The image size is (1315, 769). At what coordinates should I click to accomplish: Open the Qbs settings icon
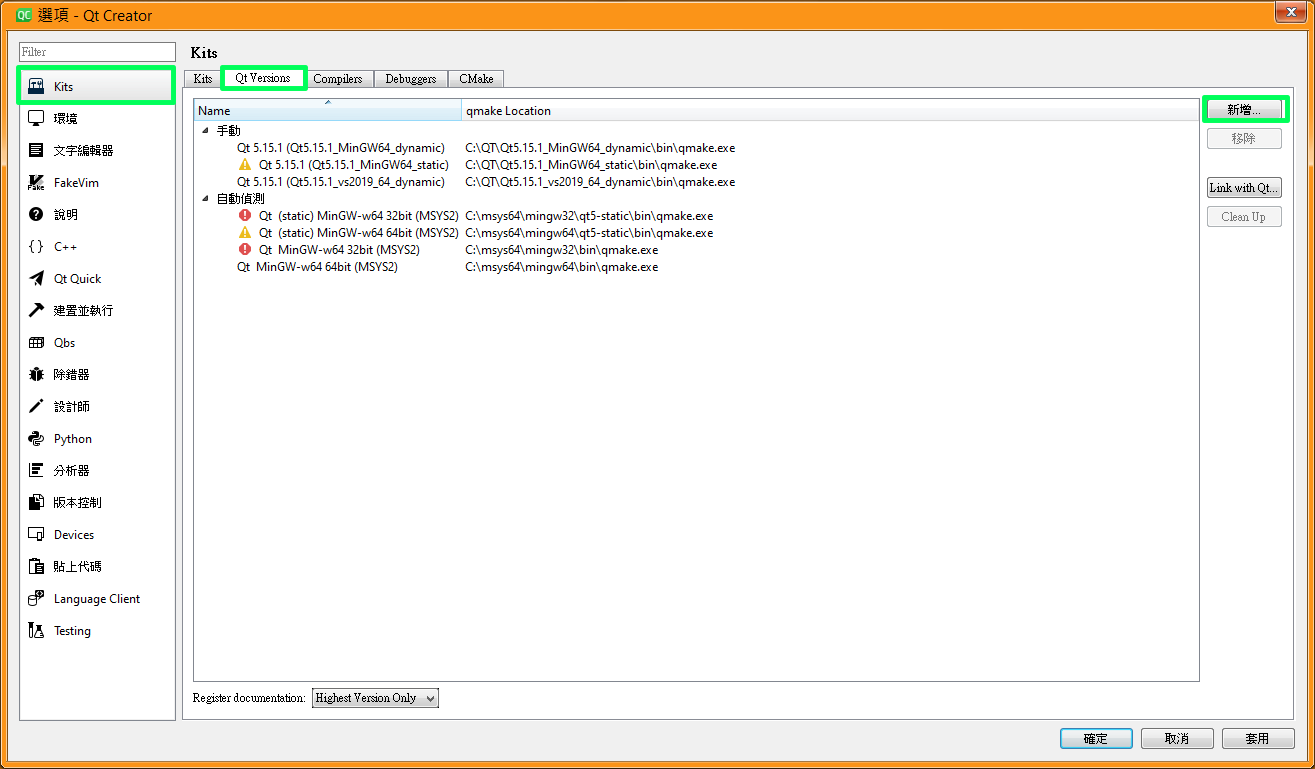coord(37,343)
